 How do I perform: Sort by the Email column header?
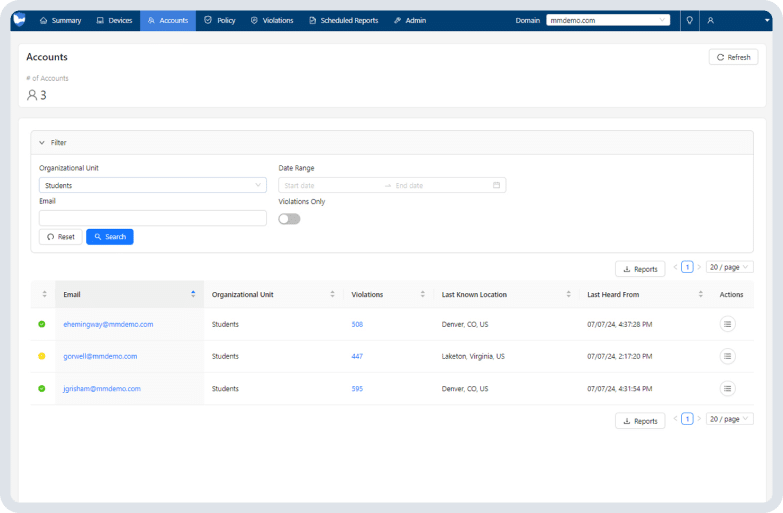pyautogui.click(x=129, y=294)
